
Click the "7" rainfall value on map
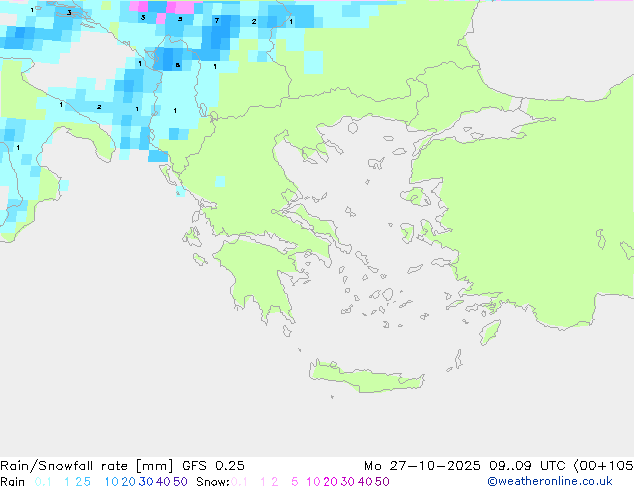217,20
